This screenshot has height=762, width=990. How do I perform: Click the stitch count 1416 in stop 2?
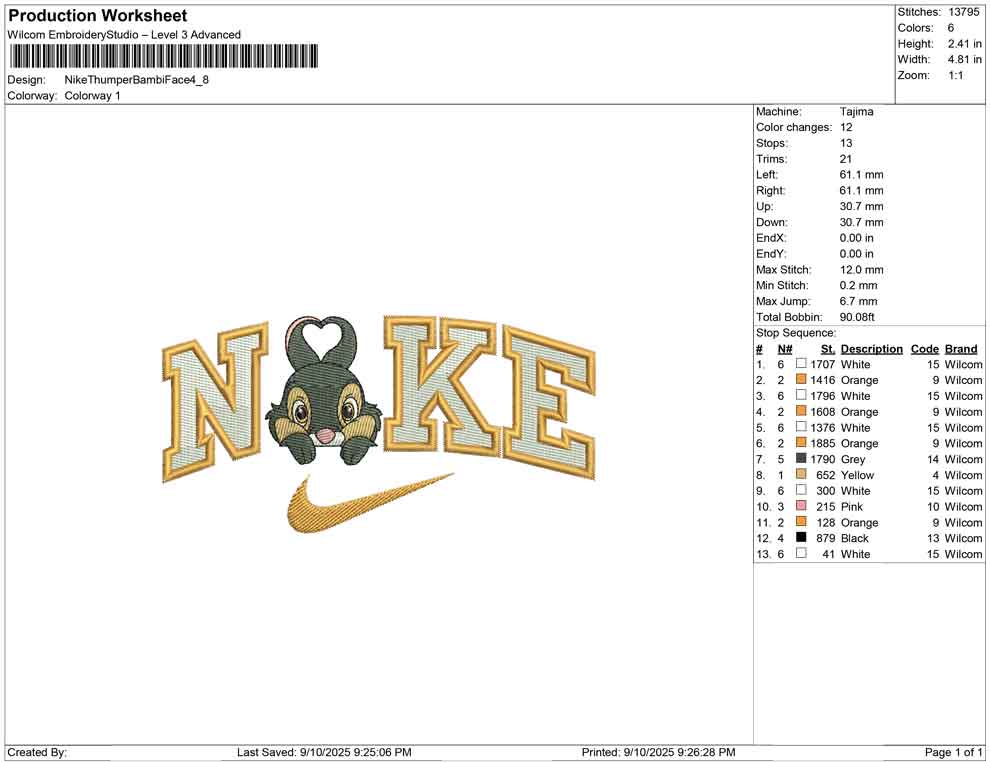point(823,380)
